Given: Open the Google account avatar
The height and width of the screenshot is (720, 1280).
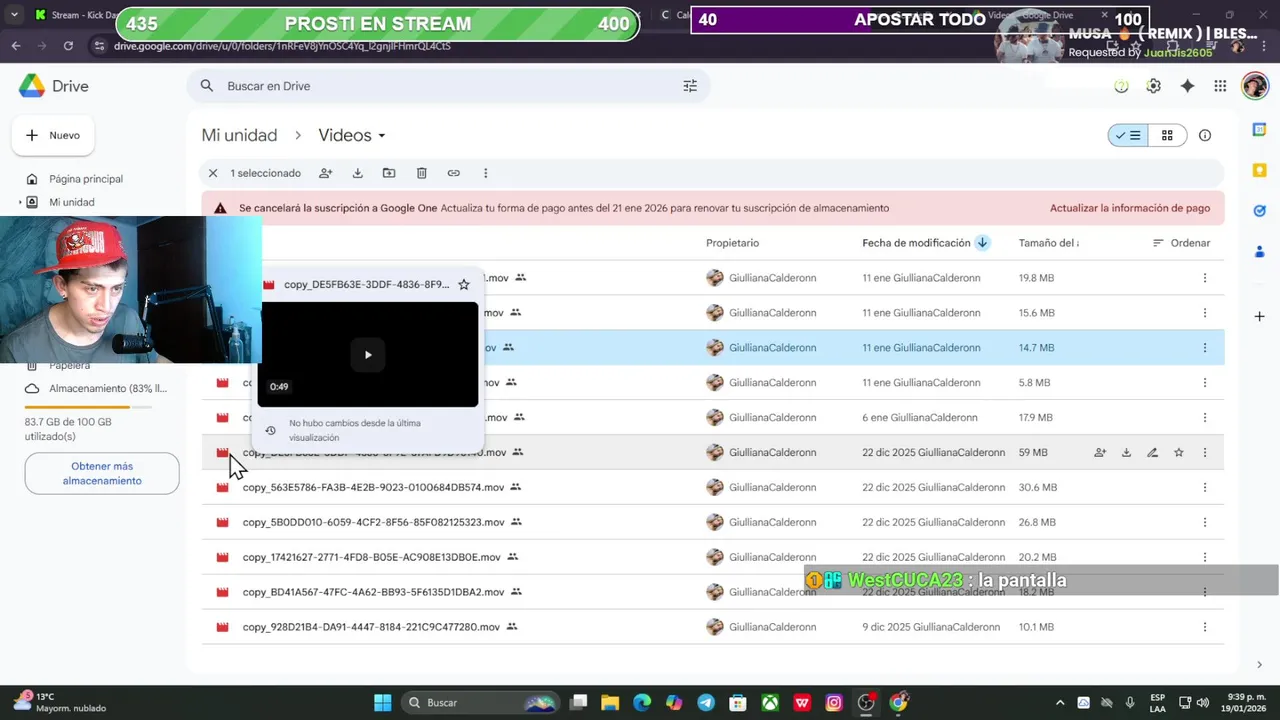Looking at the screenshot, I should pyautogui.click(x=1255, y=86).
